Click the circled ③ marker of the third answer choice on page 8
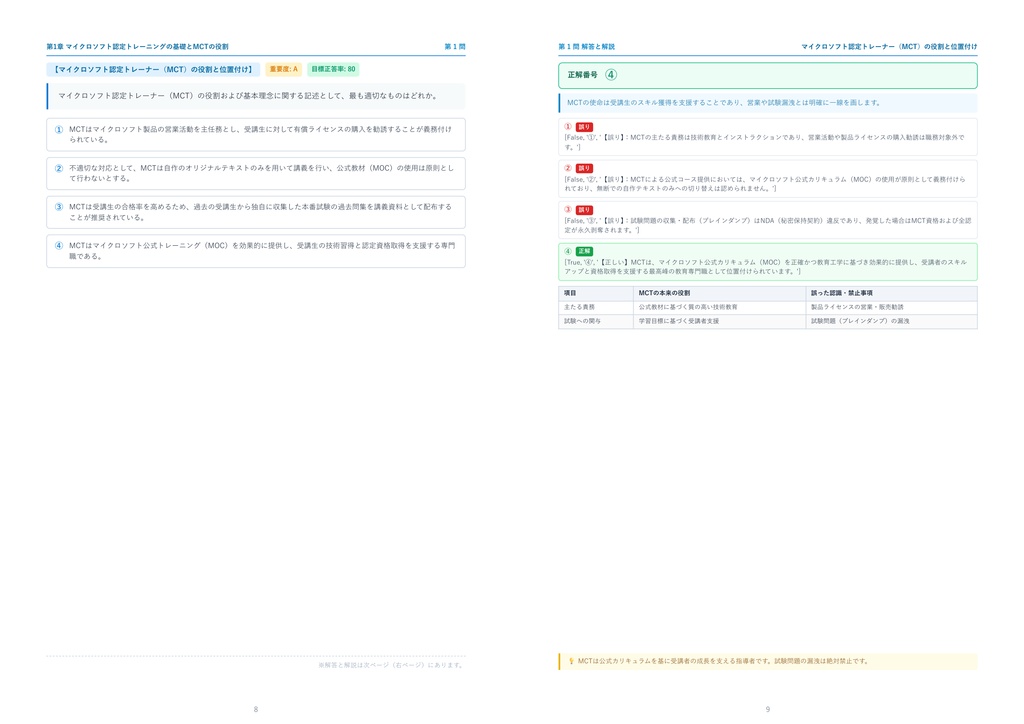Image resolution: width=1024 pixels, height=724 pixels. (59, 207)
